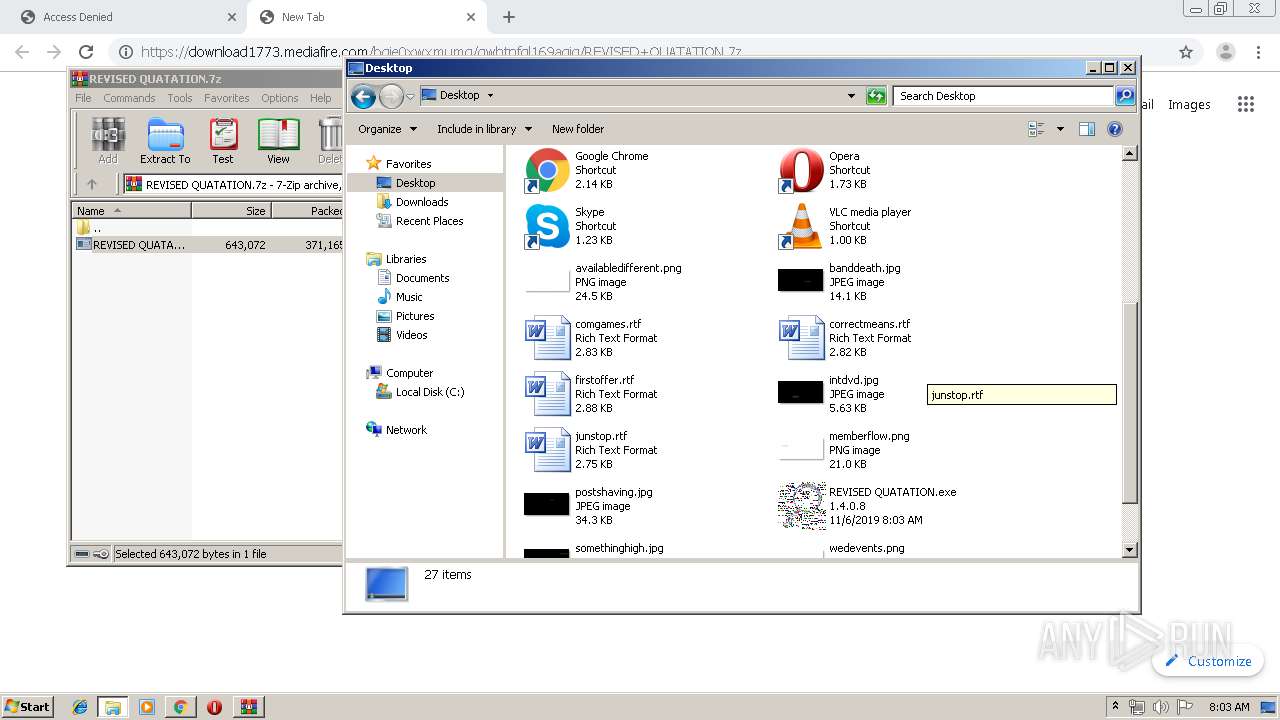This screenshot has height=720, width=1280.
Task: Open WinRAR File menu
Action: tap(83, 98)
